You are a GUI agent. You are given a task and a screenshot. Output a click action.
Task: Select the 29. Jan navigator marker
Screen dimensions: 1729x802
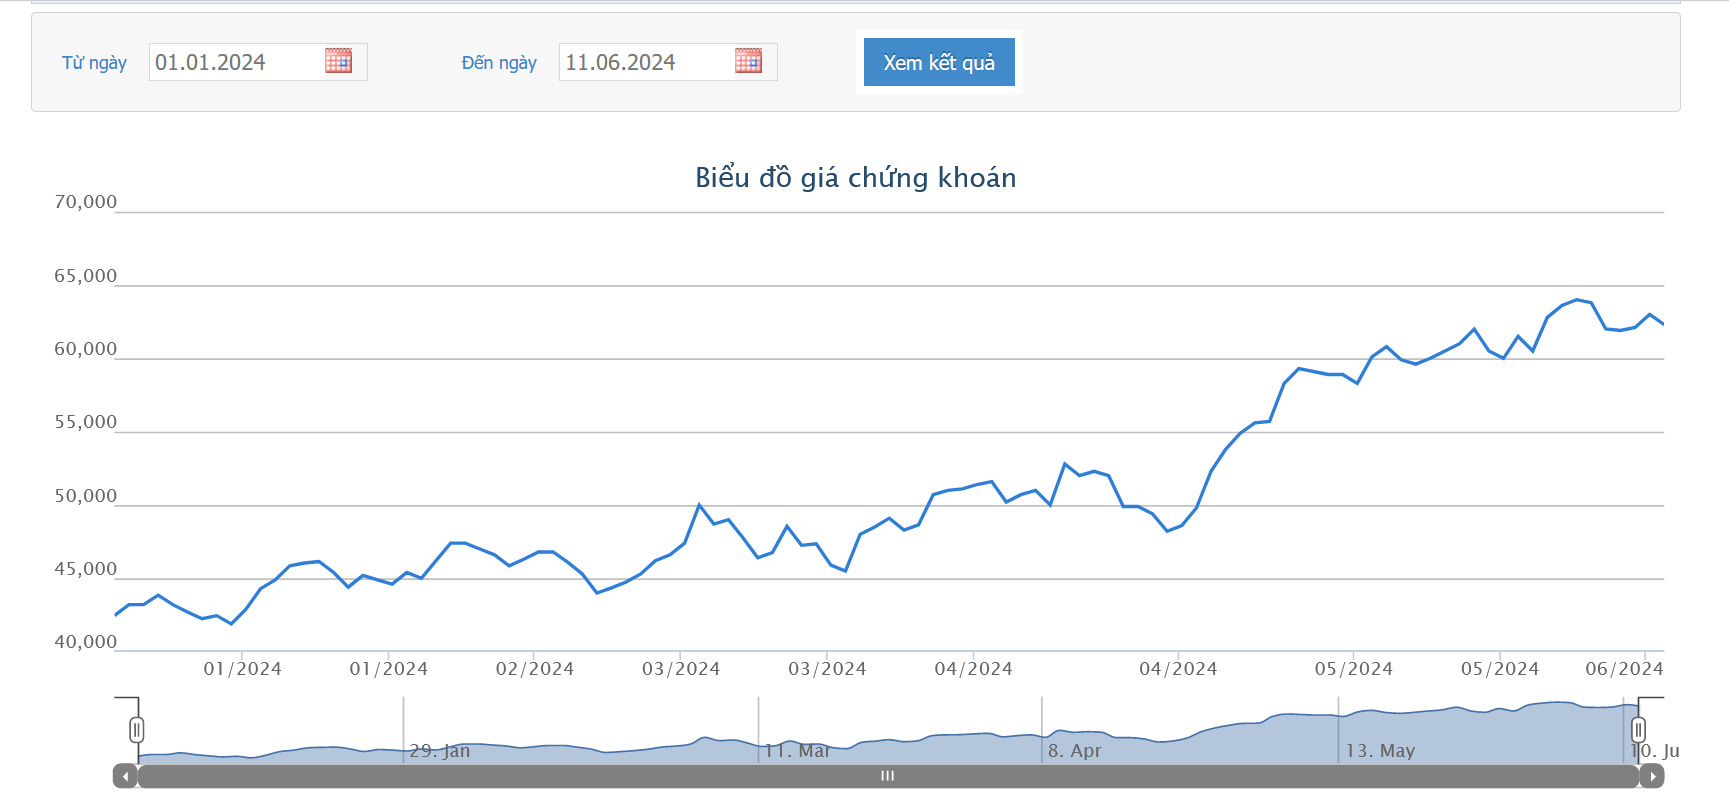(x=440, y=751)
